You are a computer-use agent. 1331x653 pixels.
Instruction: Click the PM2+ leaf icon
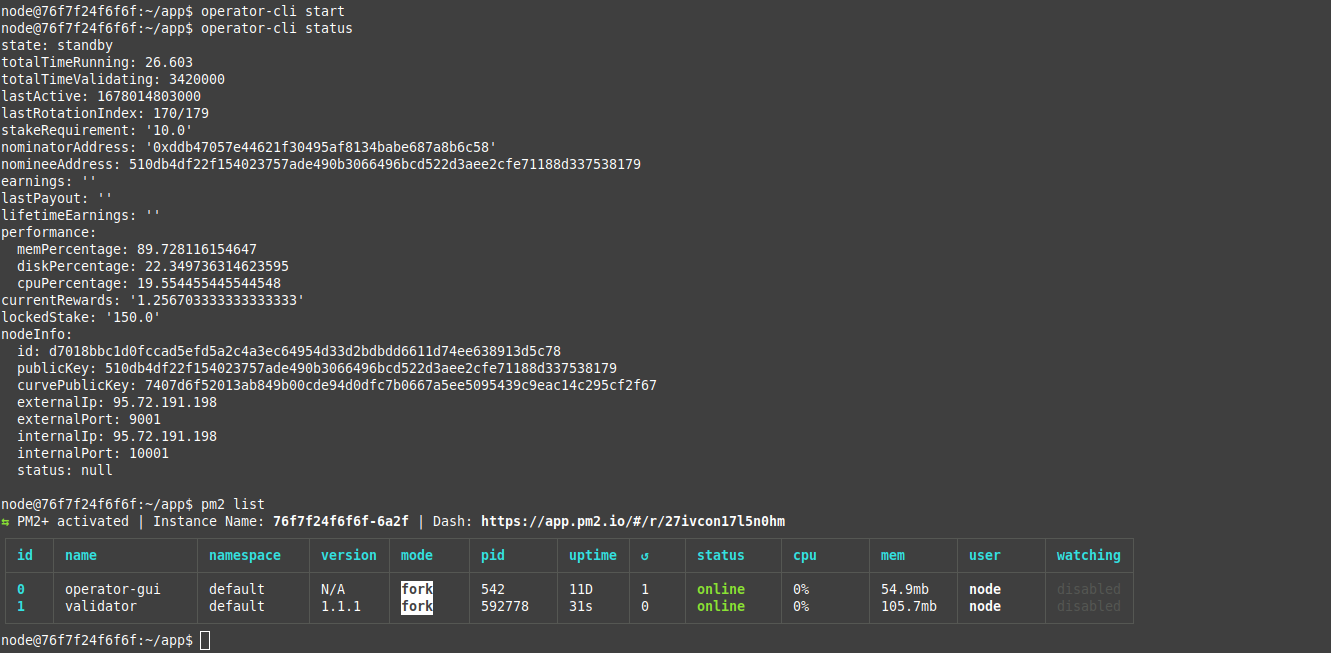pyautogui.click(x=8, y=521)
